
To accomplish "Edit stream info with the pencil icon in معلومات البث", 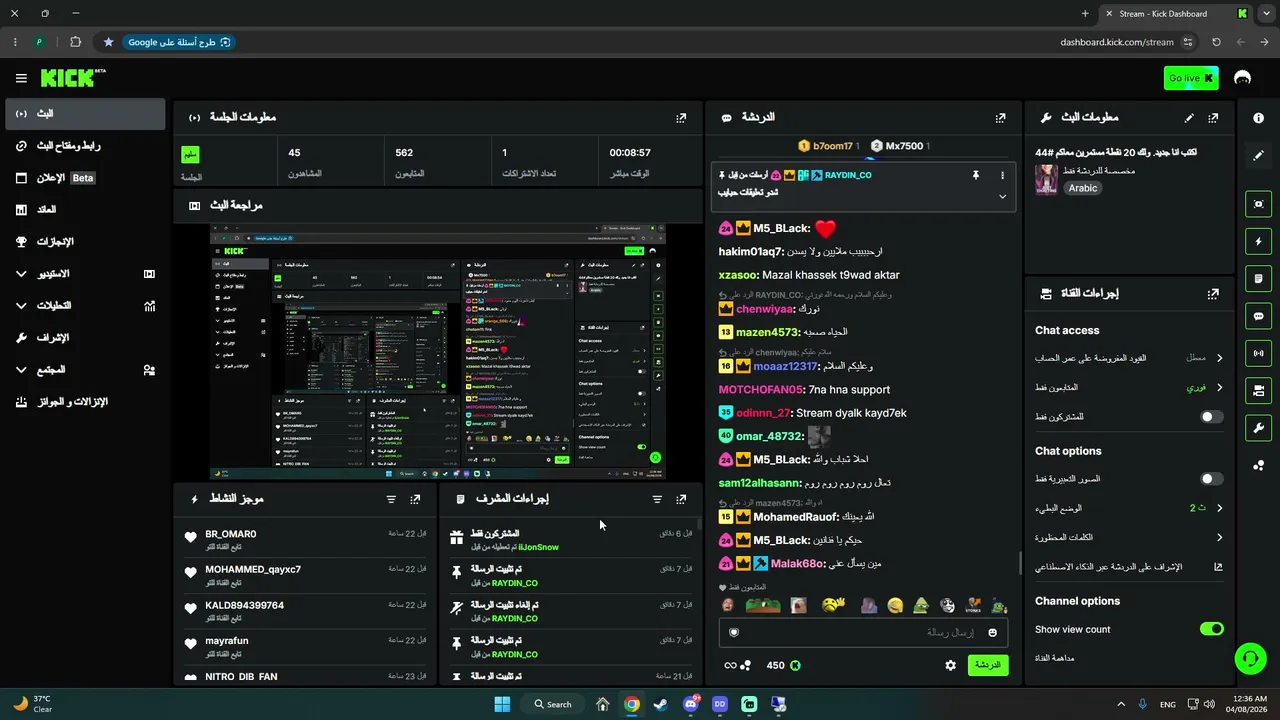I will click(x=1189, y=118).
